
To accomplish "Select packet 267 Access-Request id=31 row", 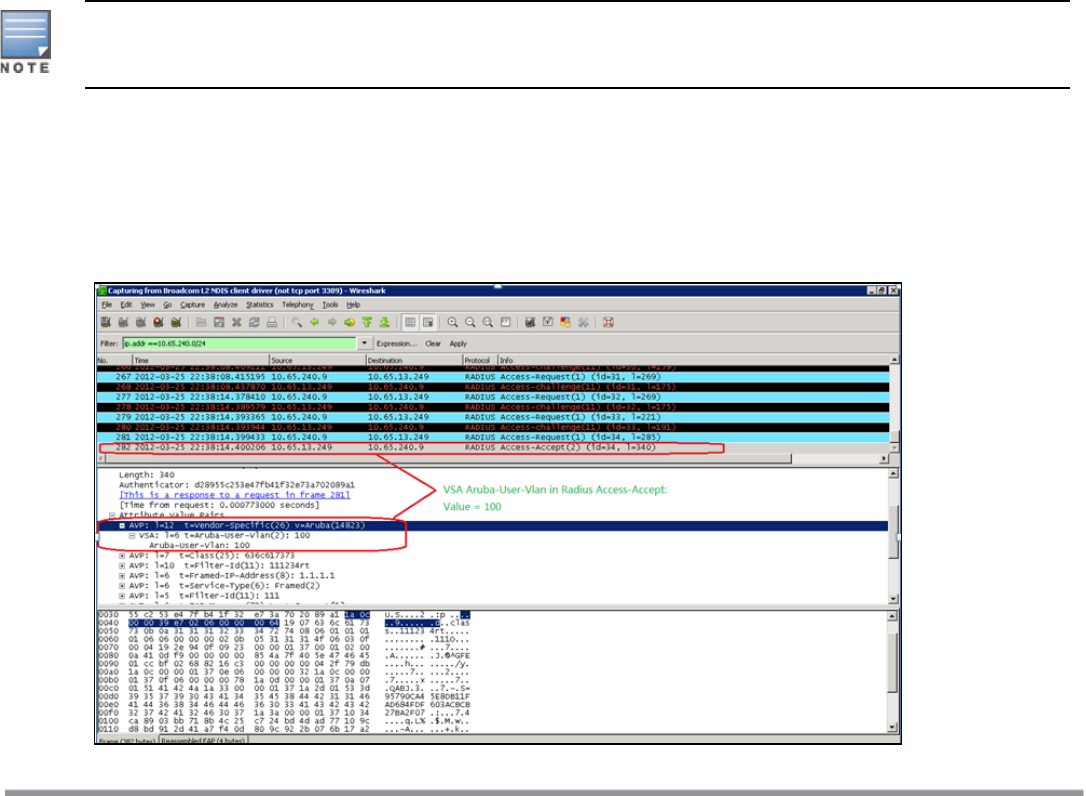I will click(x=493, y=377).
